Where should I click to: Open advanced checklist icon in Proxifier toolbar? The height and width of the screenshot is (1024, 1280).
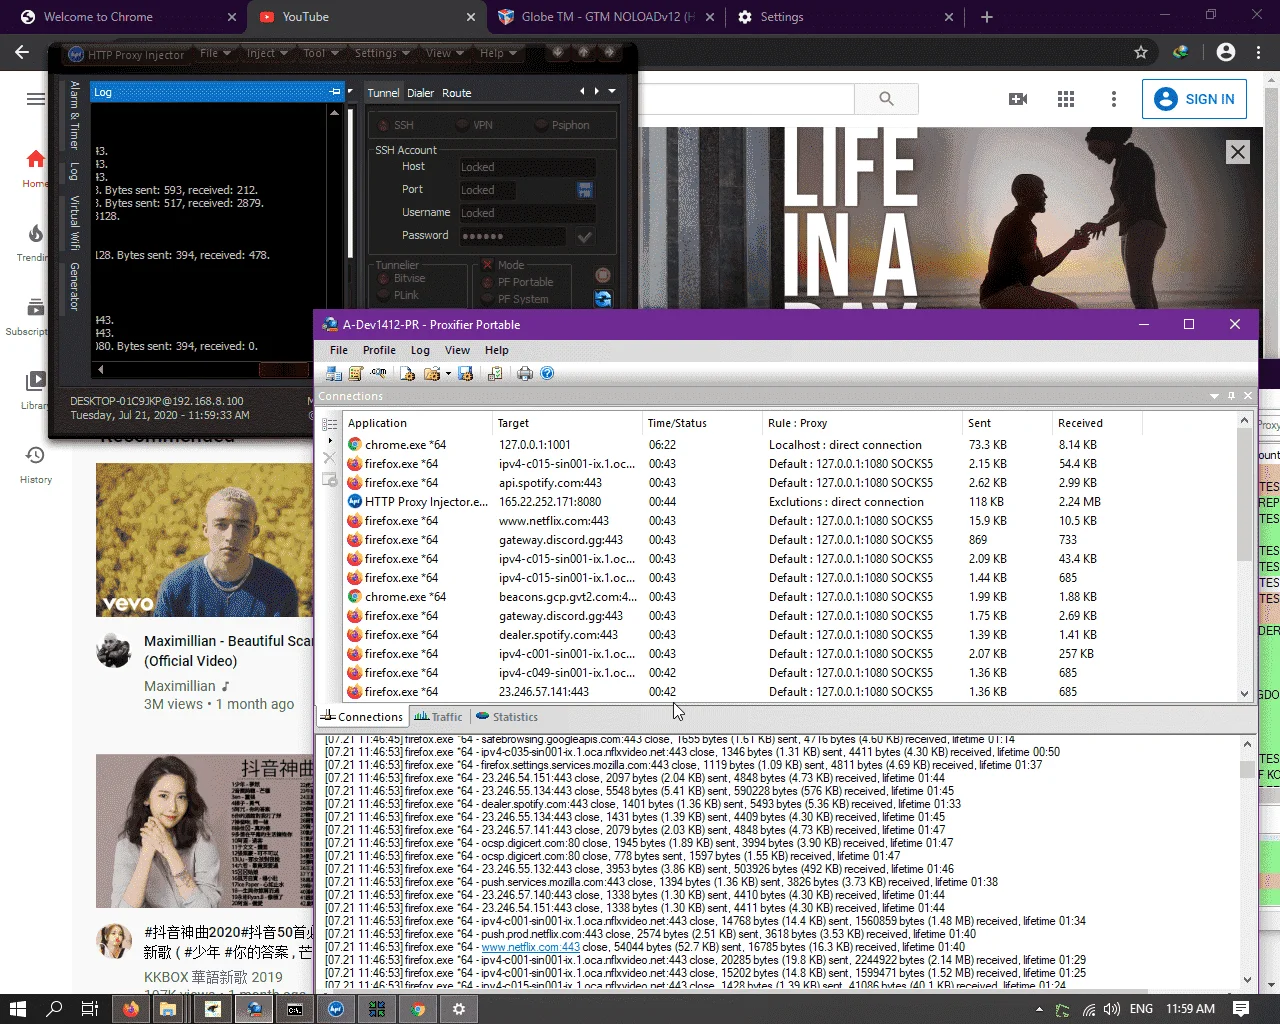[495, 373]
